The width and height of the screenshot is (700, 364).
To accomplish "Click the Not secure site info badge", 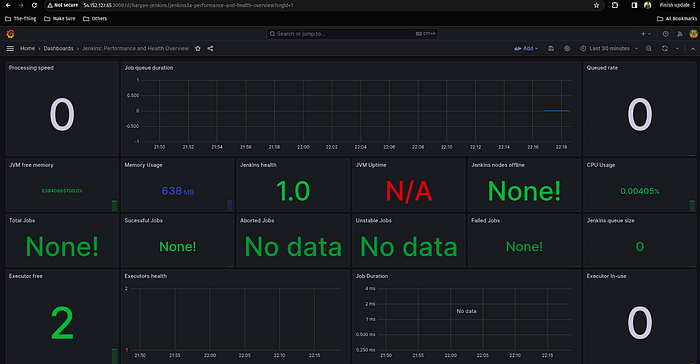I will point(62,5).
